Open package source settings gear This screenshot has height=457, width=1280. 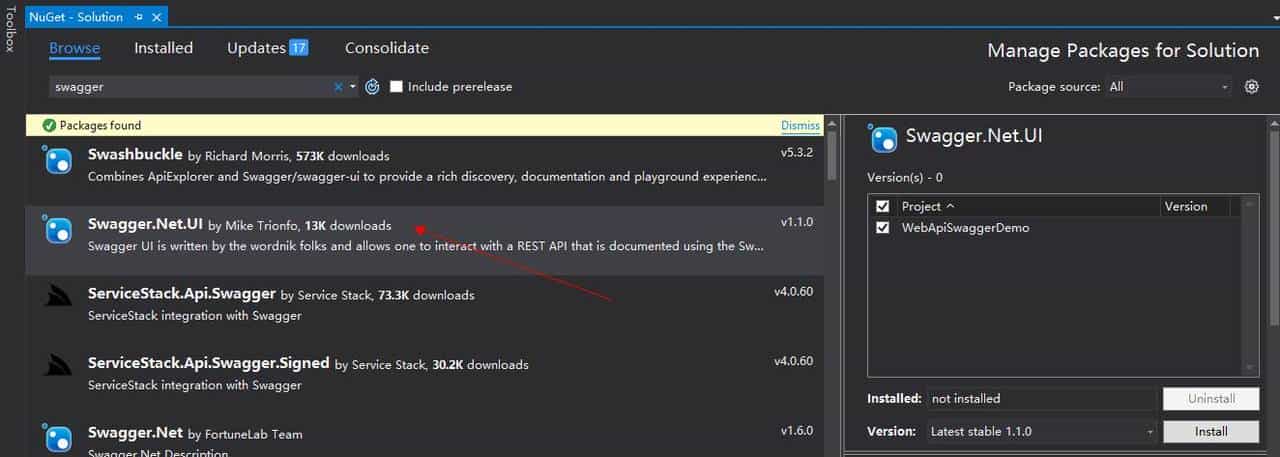click(x=1251, y=87)
